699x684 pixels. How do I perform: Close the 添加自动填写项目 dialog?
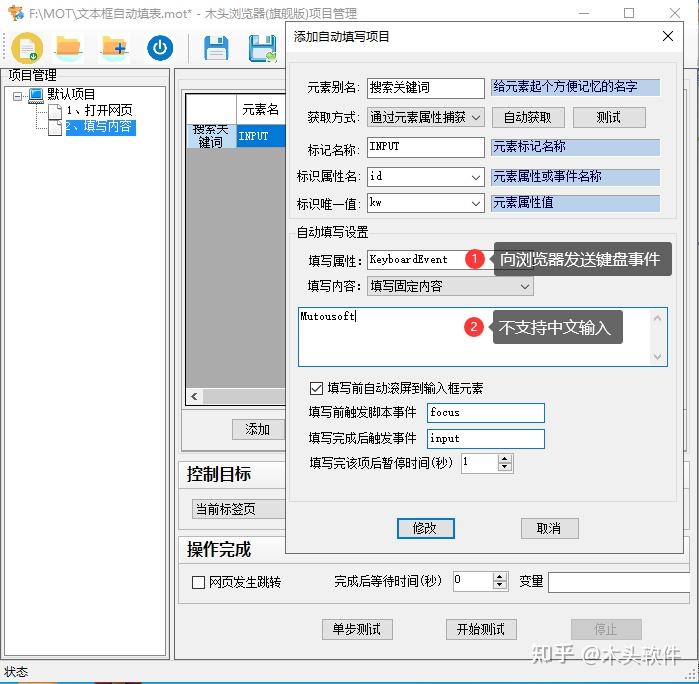pyautogui.click(x=668, y=36)
